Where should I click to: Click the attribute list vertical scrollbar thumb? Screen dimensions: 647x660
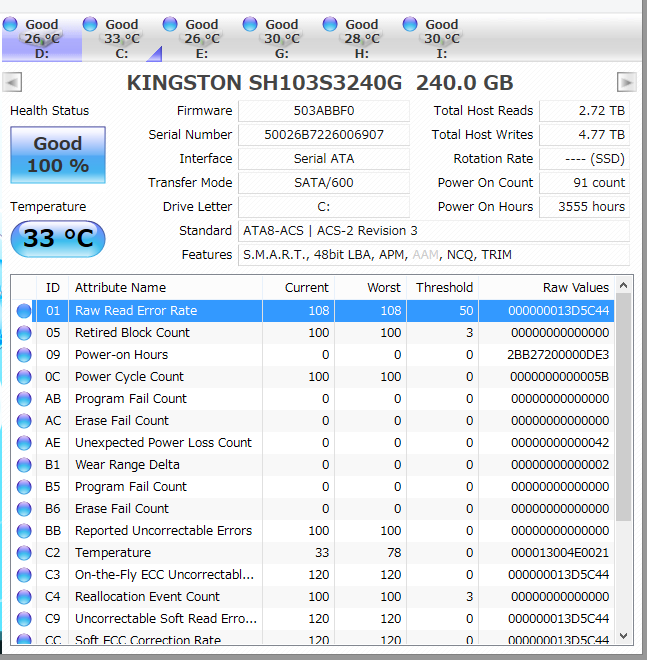[x=624, y=407]
